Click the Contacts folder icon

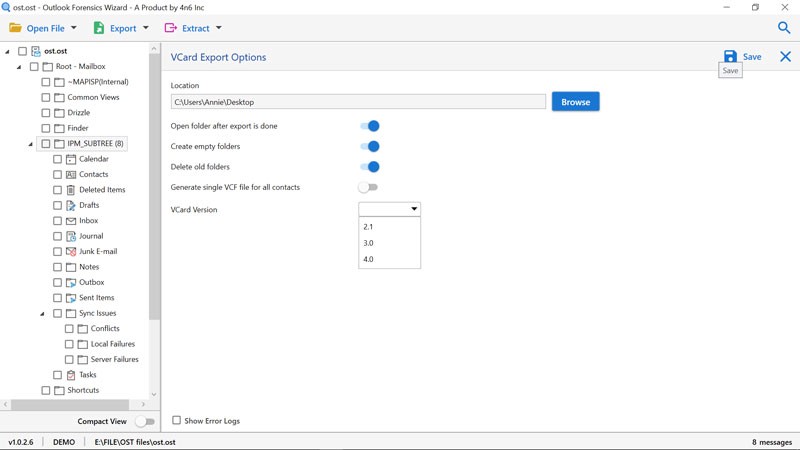coord(71,174)
